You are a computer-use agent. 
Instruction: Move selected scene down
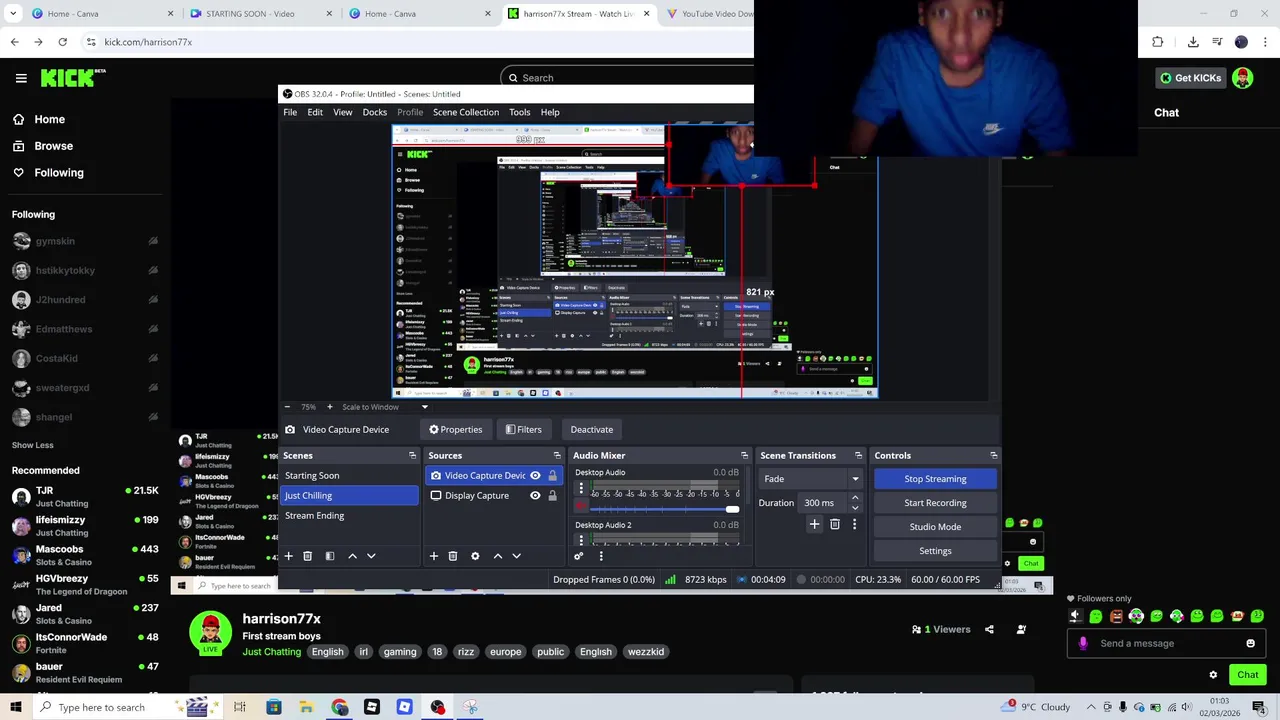(x=371, y=556)
